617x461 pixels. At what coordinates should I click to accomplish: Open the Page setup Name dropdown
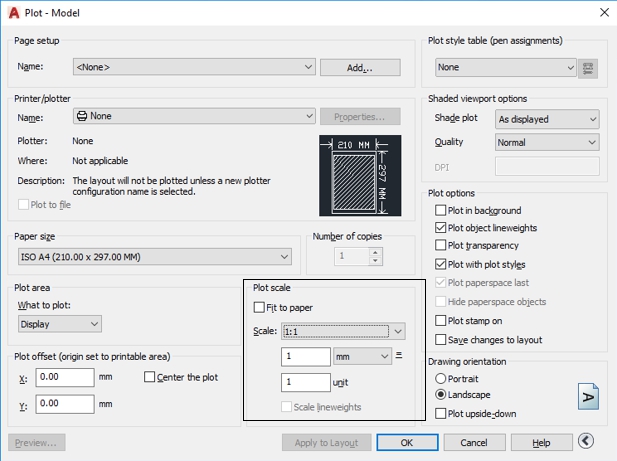194,67
